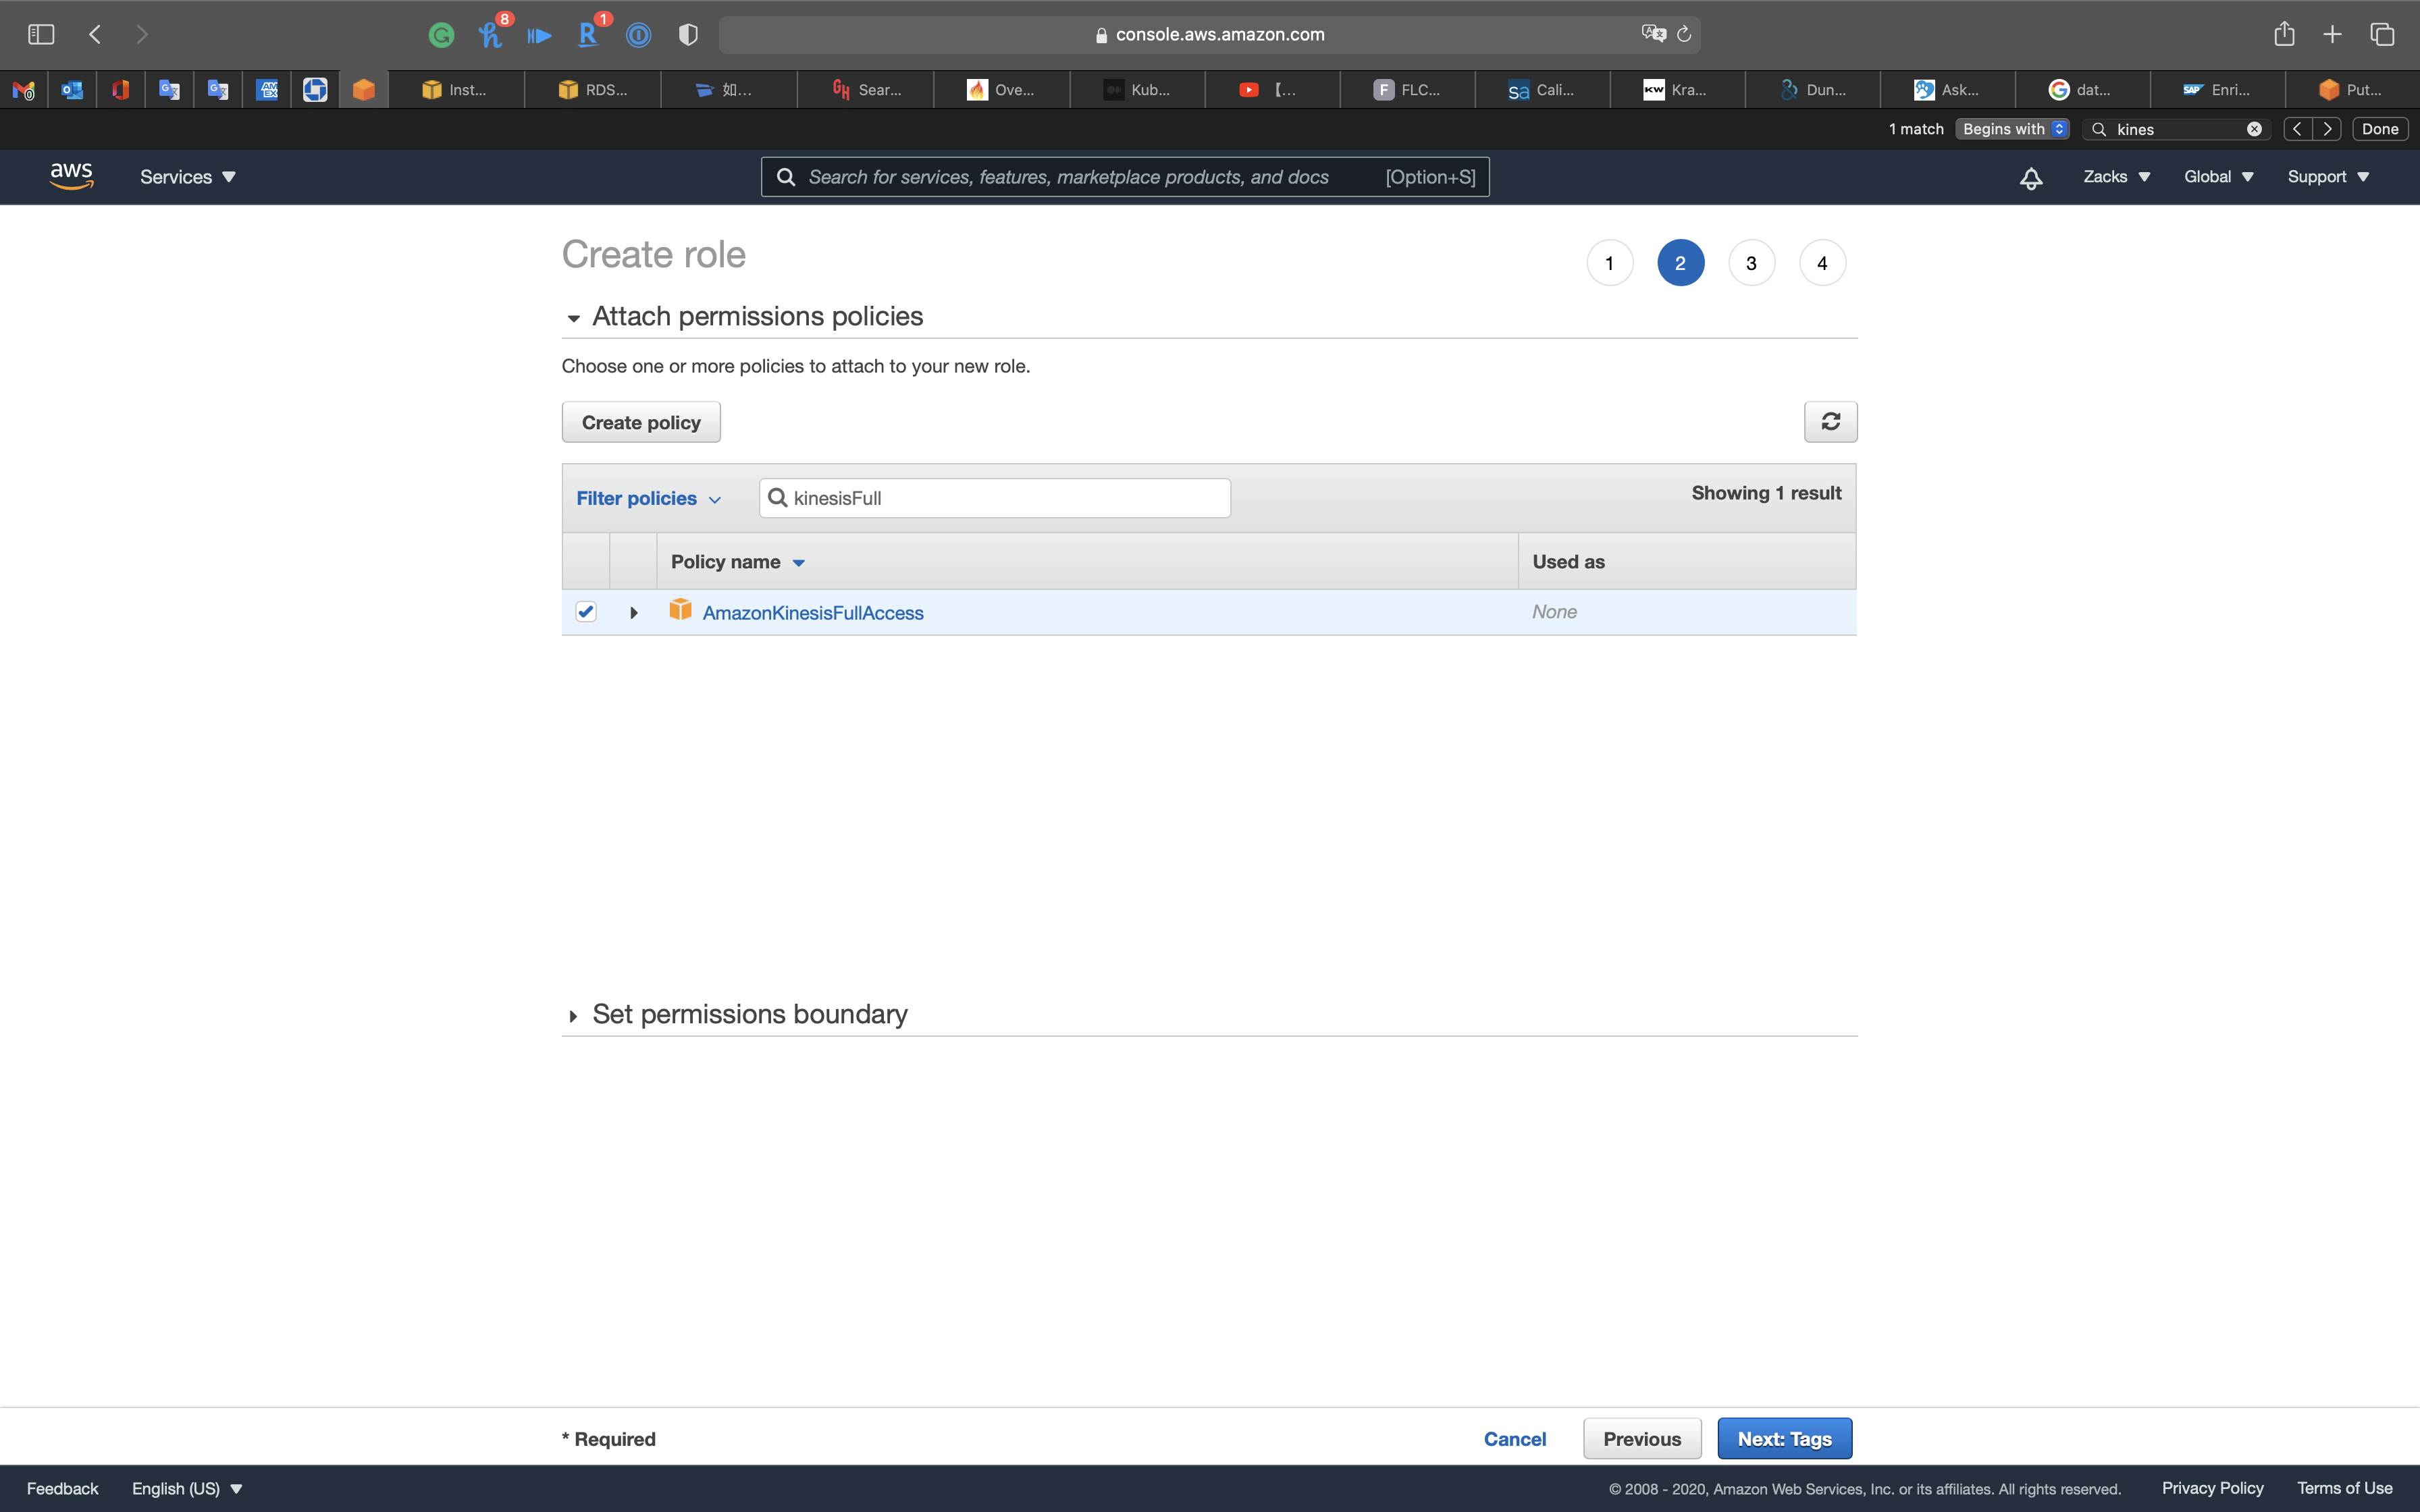Image resolution: width=2420 pixels, height=1512 pixels.
Task: Click the browser share icon
Action: pyautogui.click(x=2283, y=34)
